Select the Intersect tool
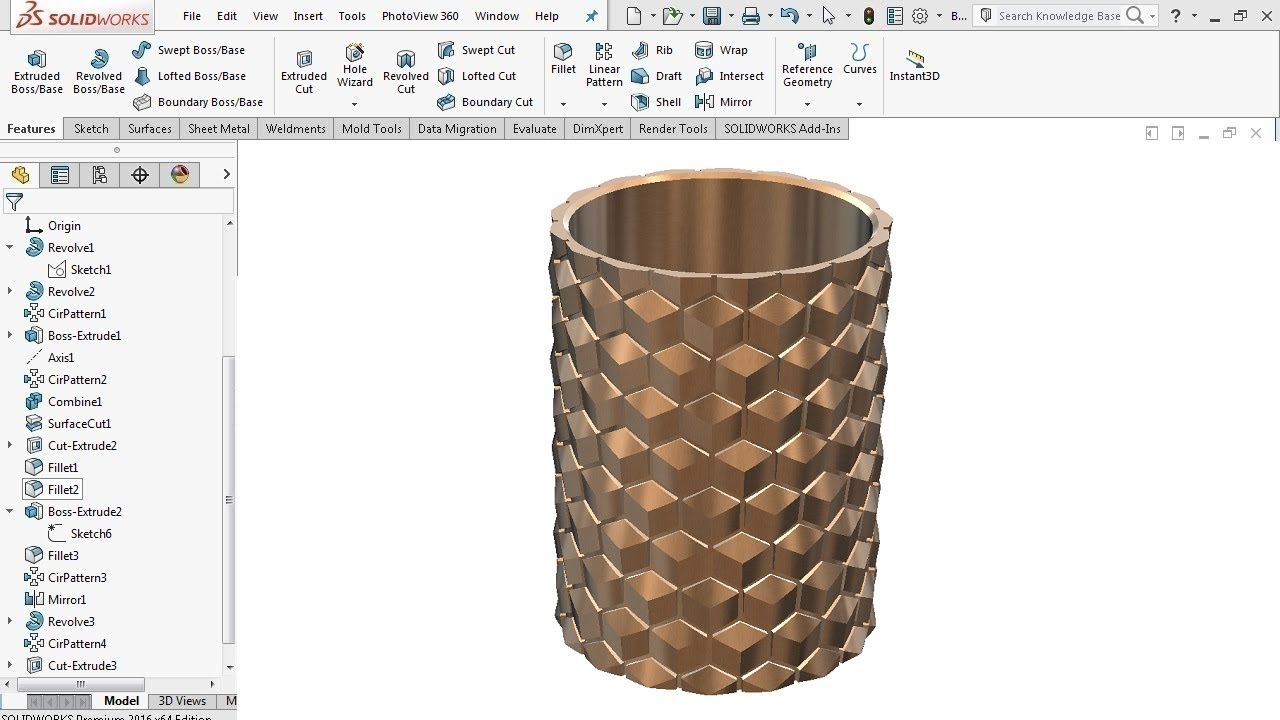This screenshot has width=1280, height=720. coord(730,76)
